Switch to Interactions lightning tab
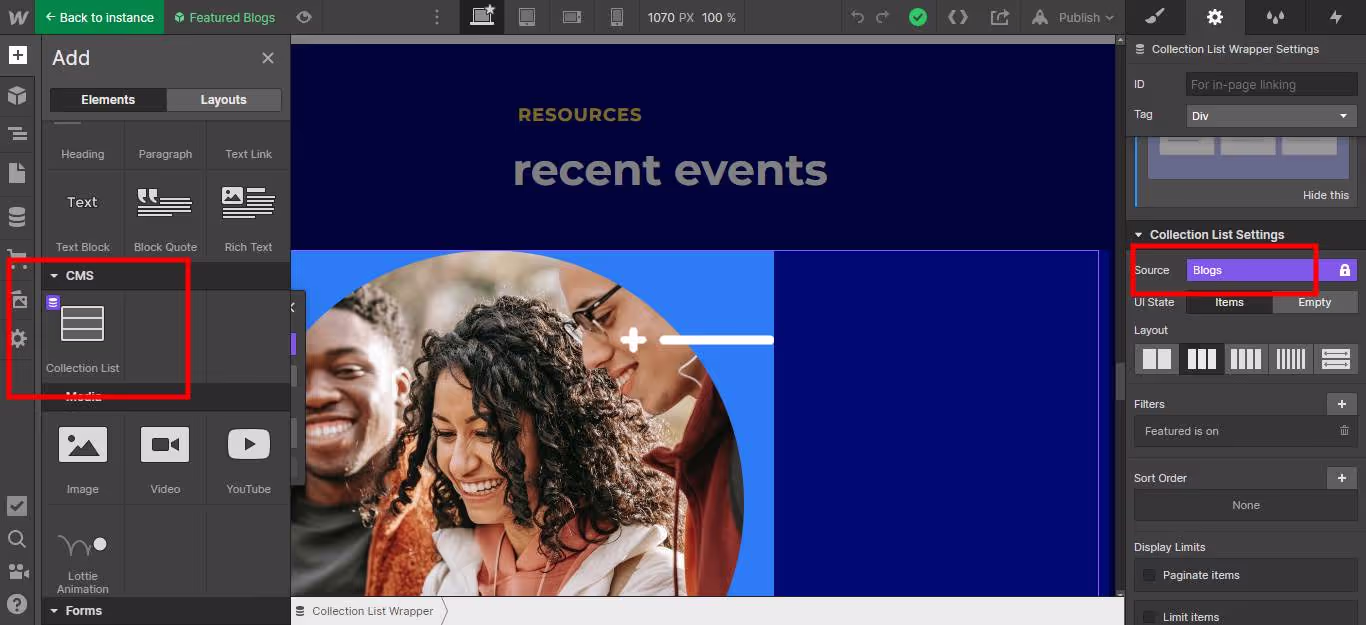 pyautogui.click(x=1335, y=17)
